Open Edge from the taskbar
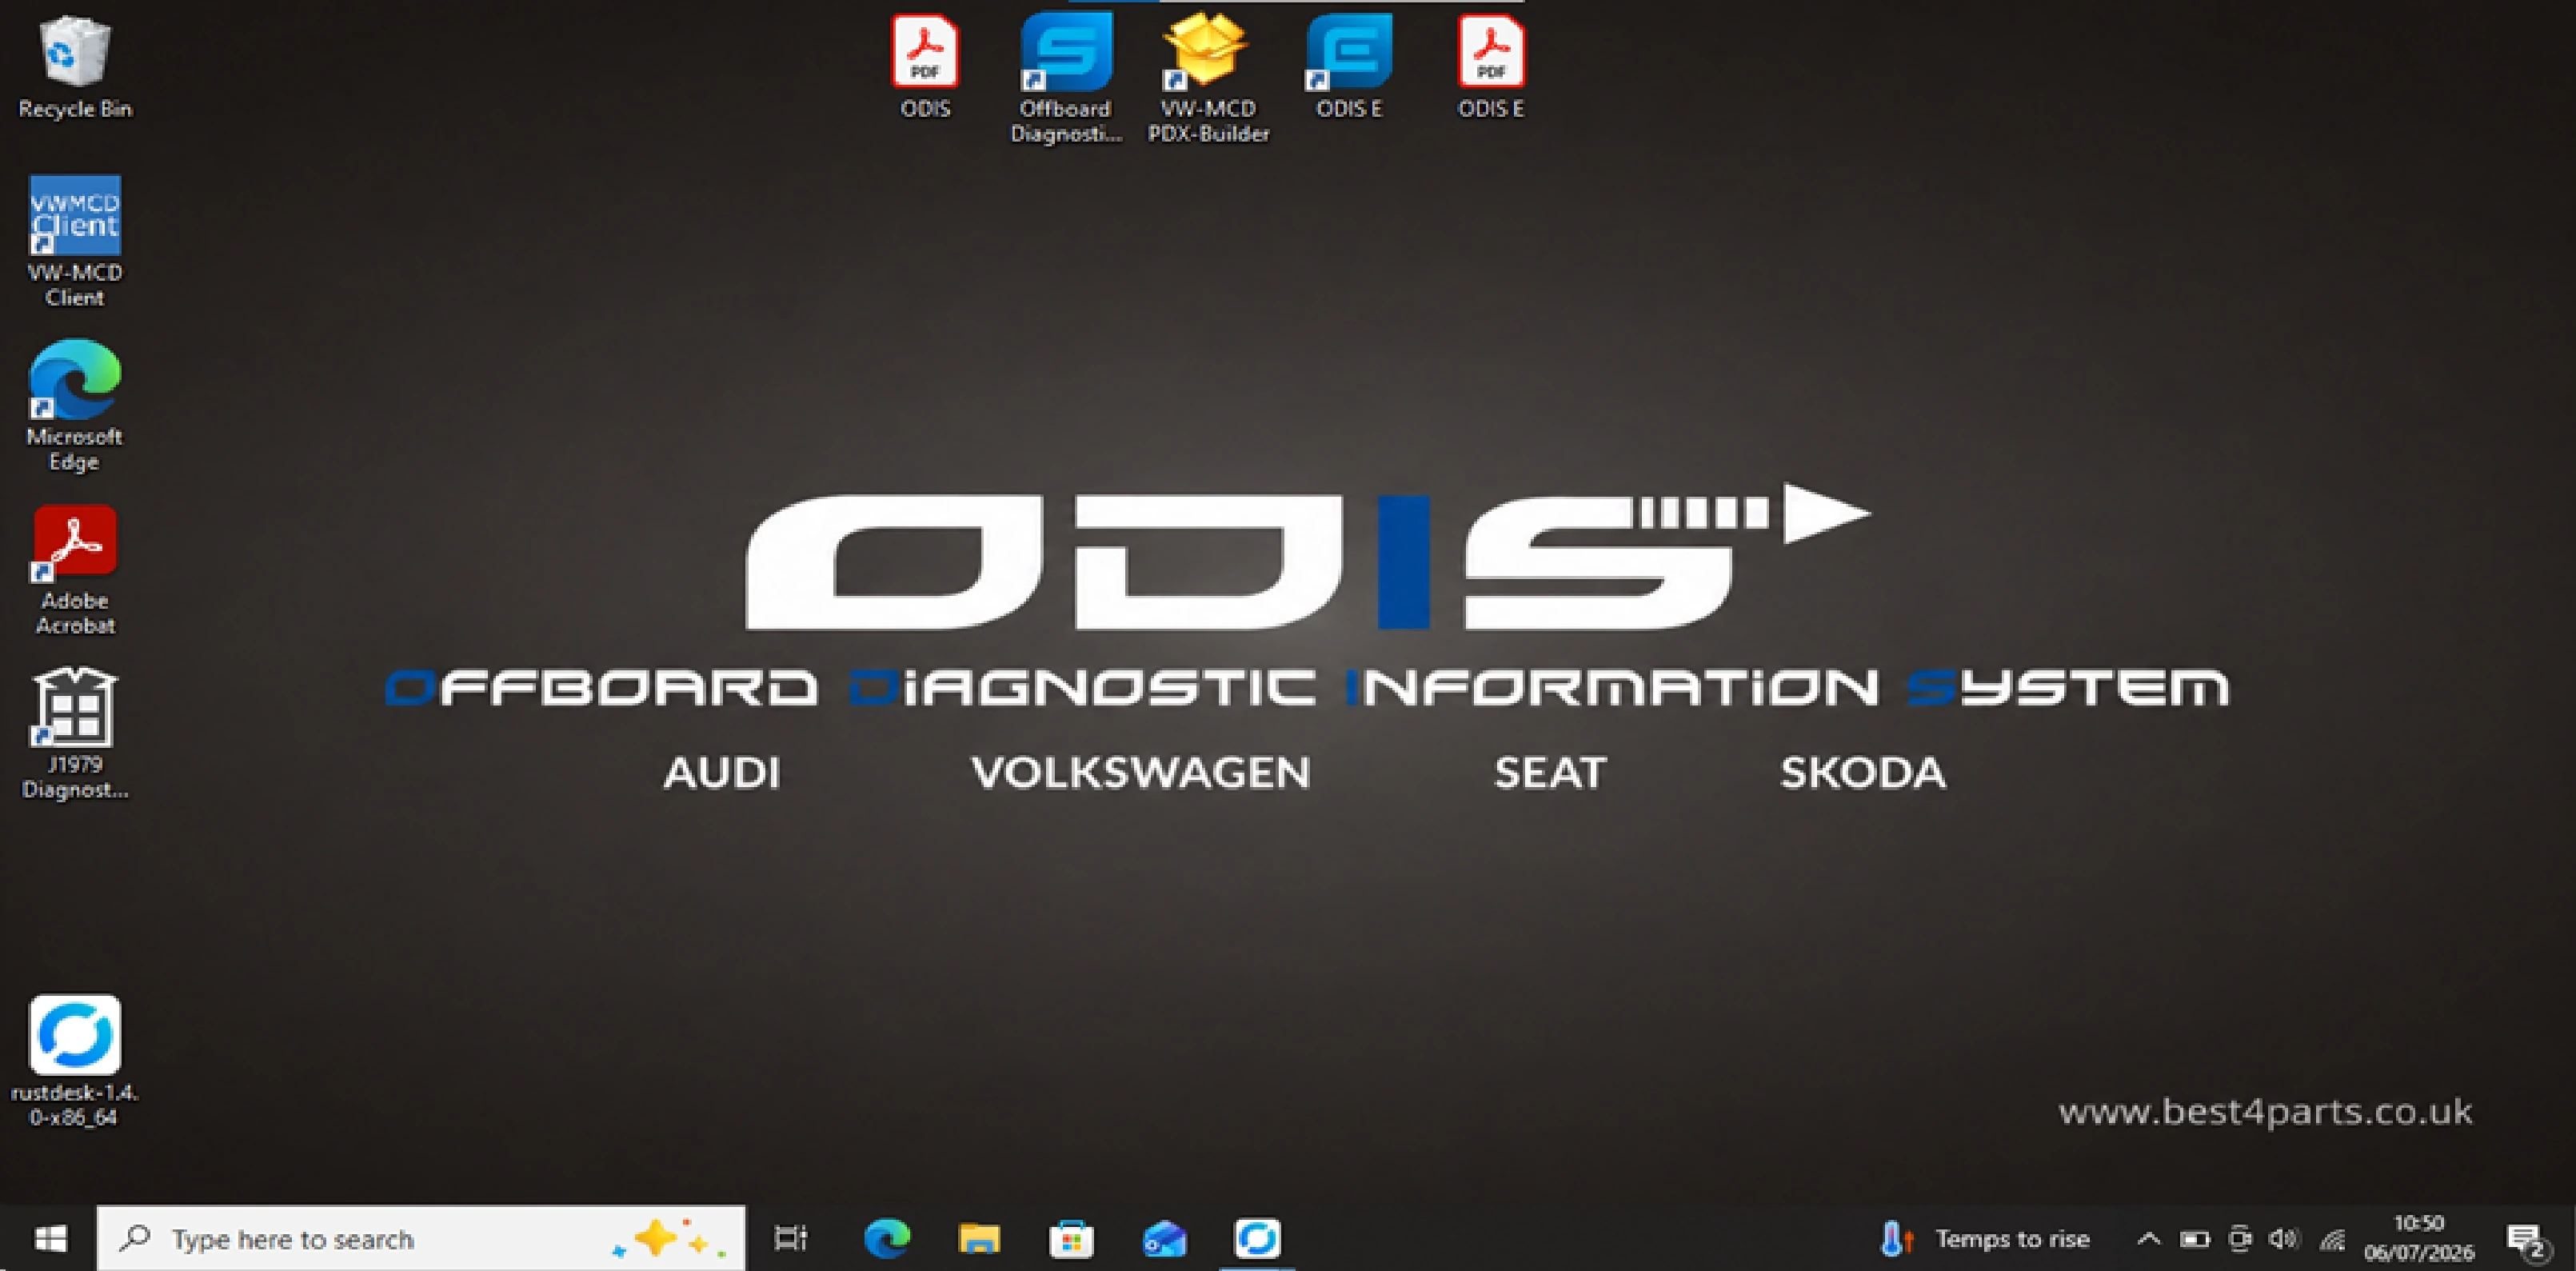The image size is (2576, 1271). 886,1239
